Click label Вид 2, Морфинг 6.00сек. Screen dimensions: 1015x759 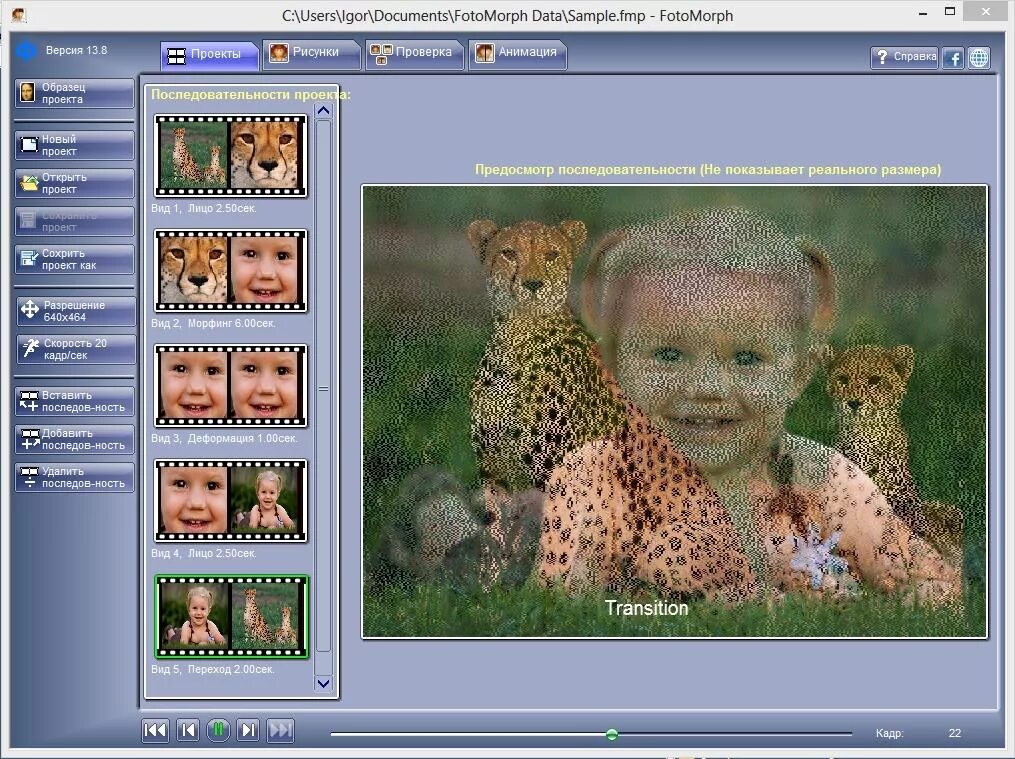tap(213, 323)
